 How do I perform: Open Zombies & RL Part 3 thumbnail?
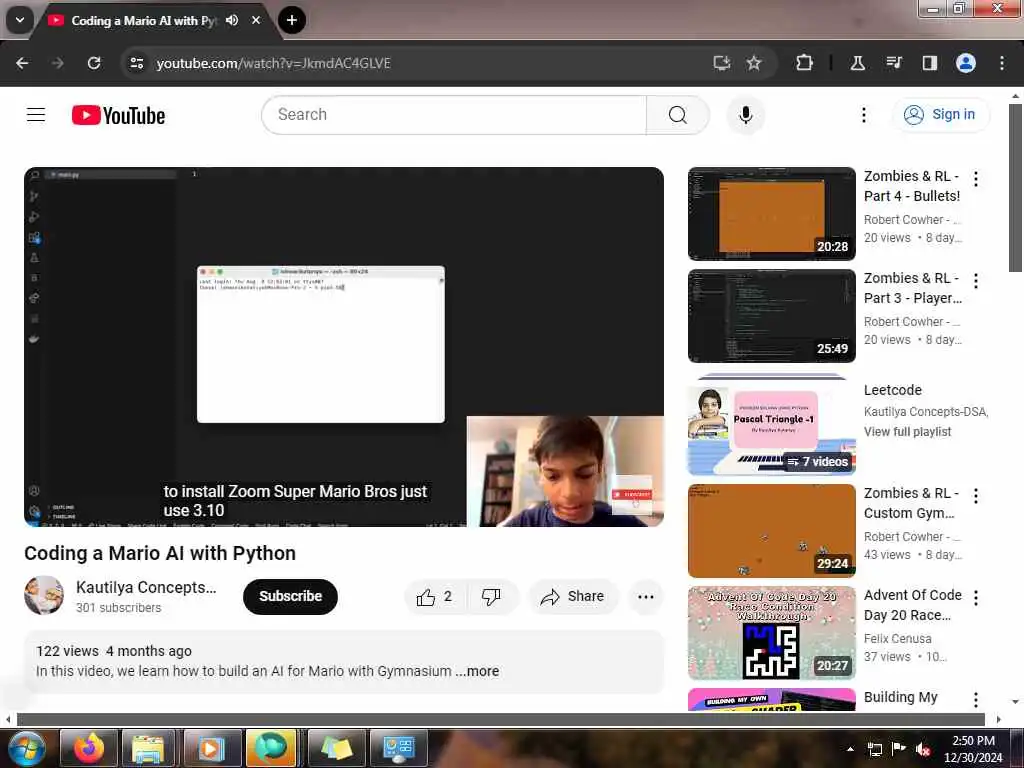pyautogui.click(x=771, y=315)
